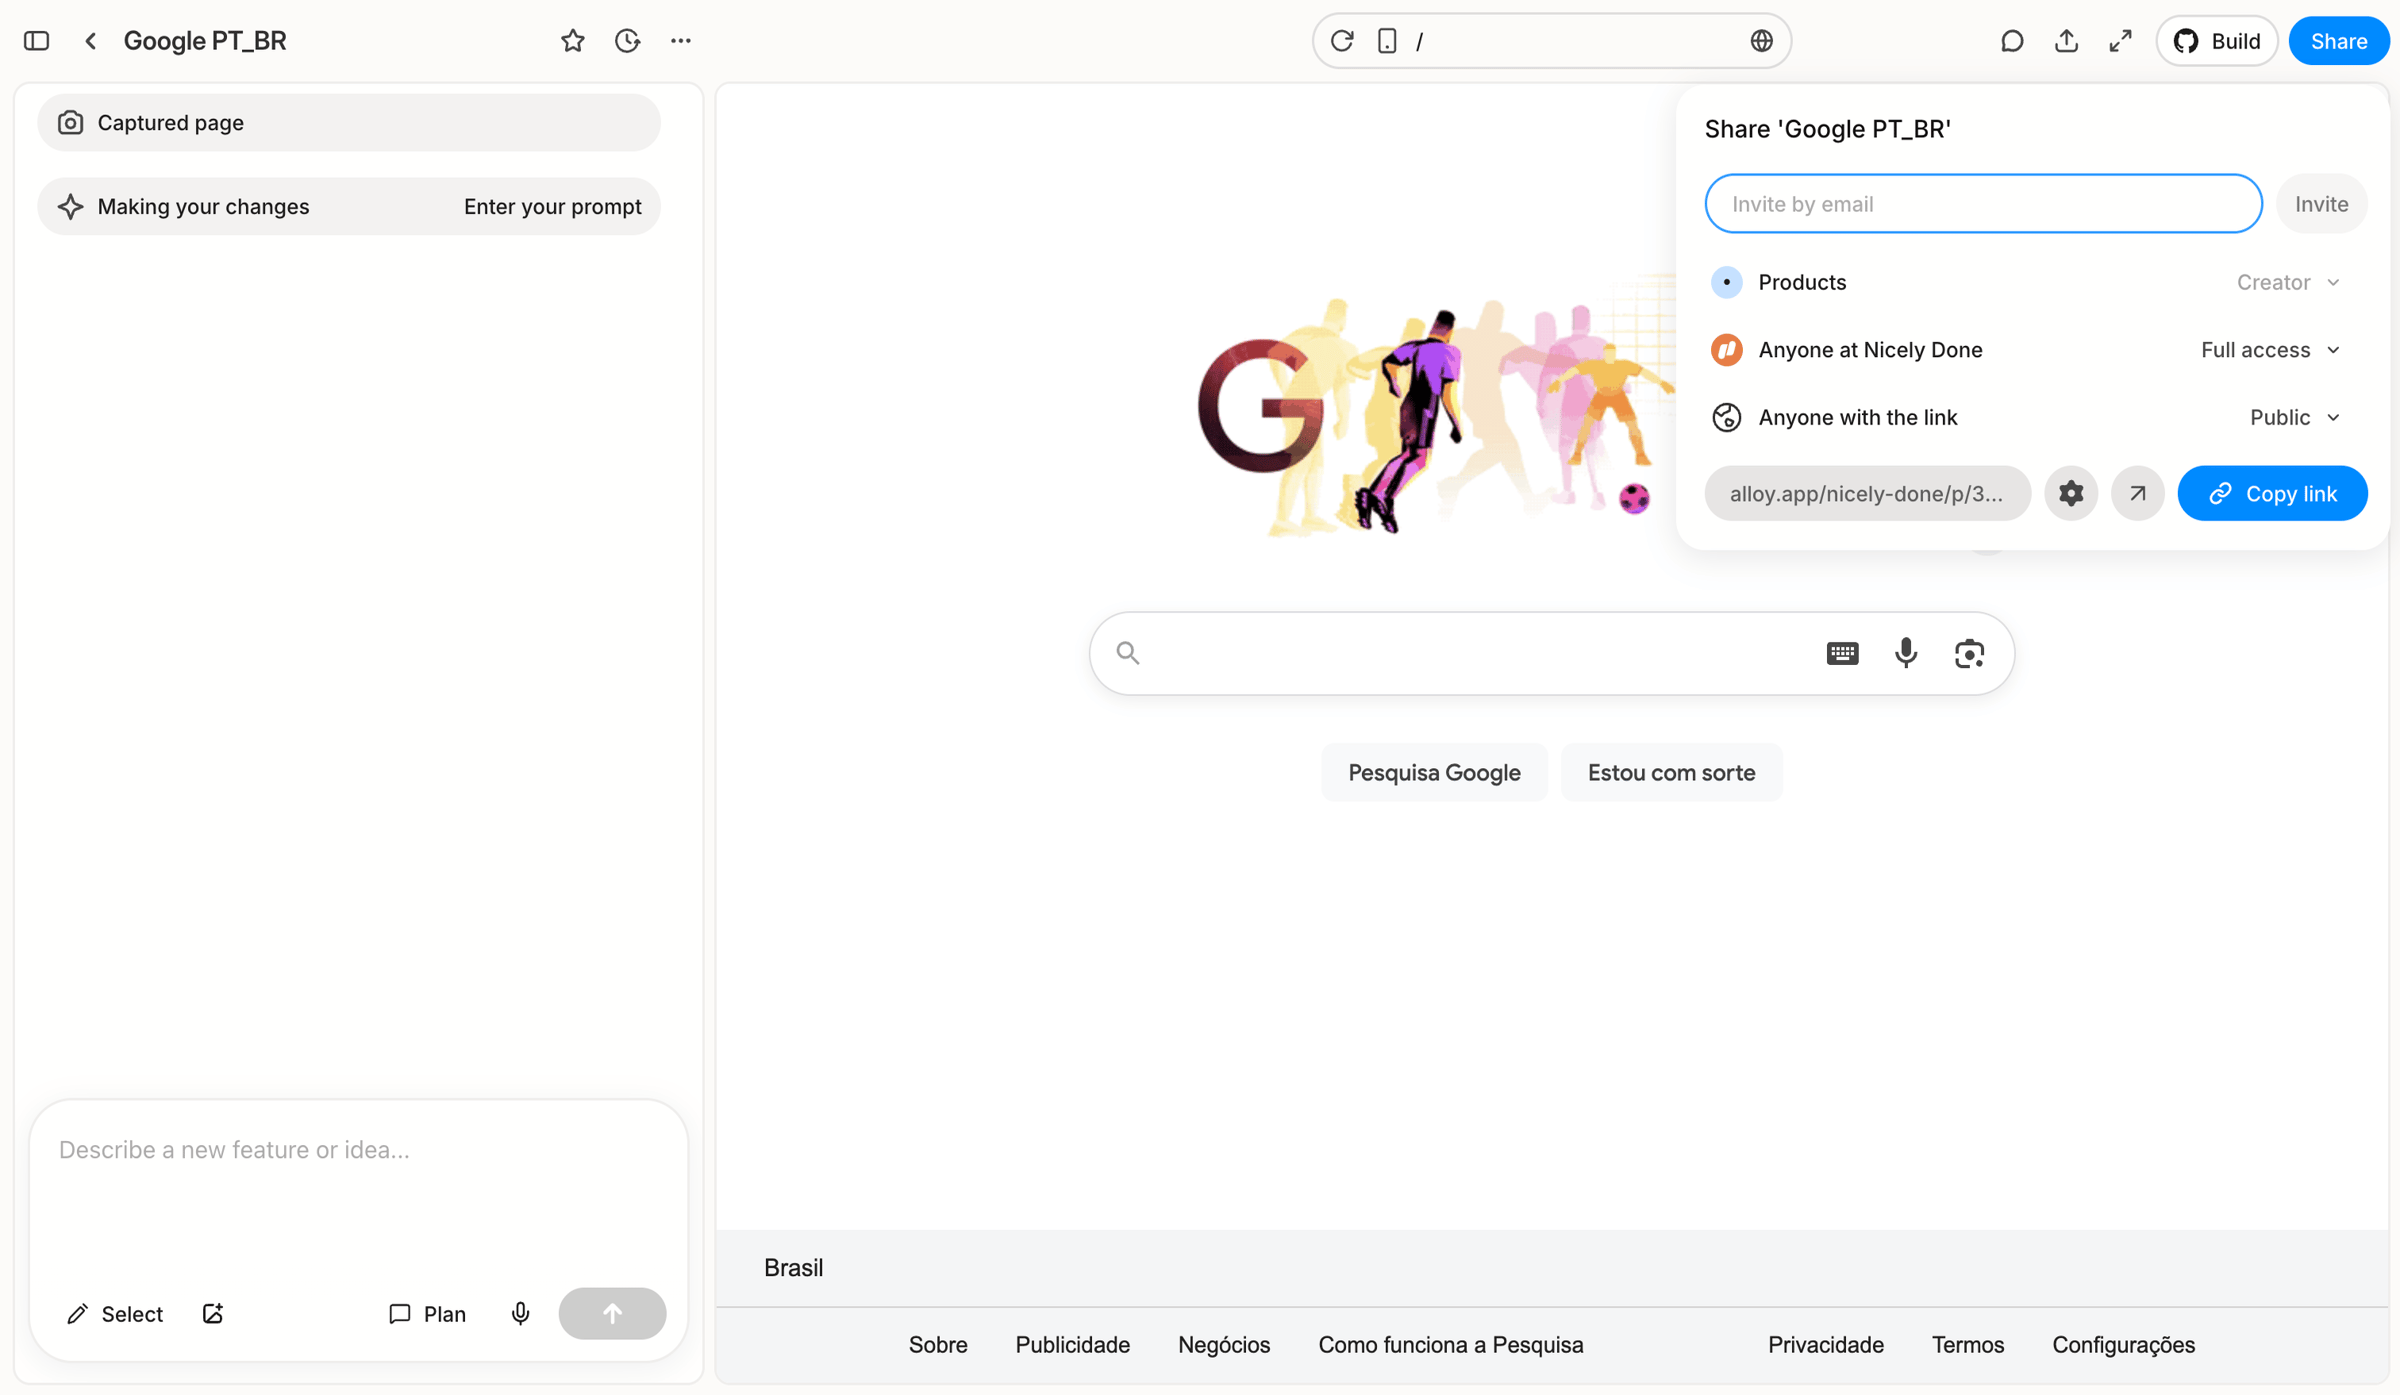The image size is (2400, 1395).
Task: Open the Termos footer link
Action: tap(1968, 1344)
